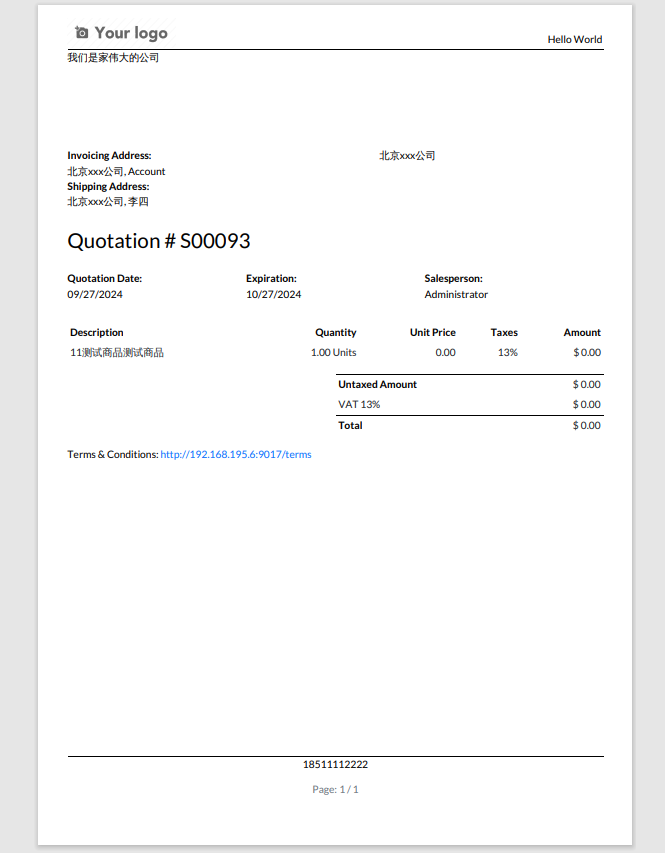
Task: Click the 'Shipping Address:' label
Action: tap(108, 187)
